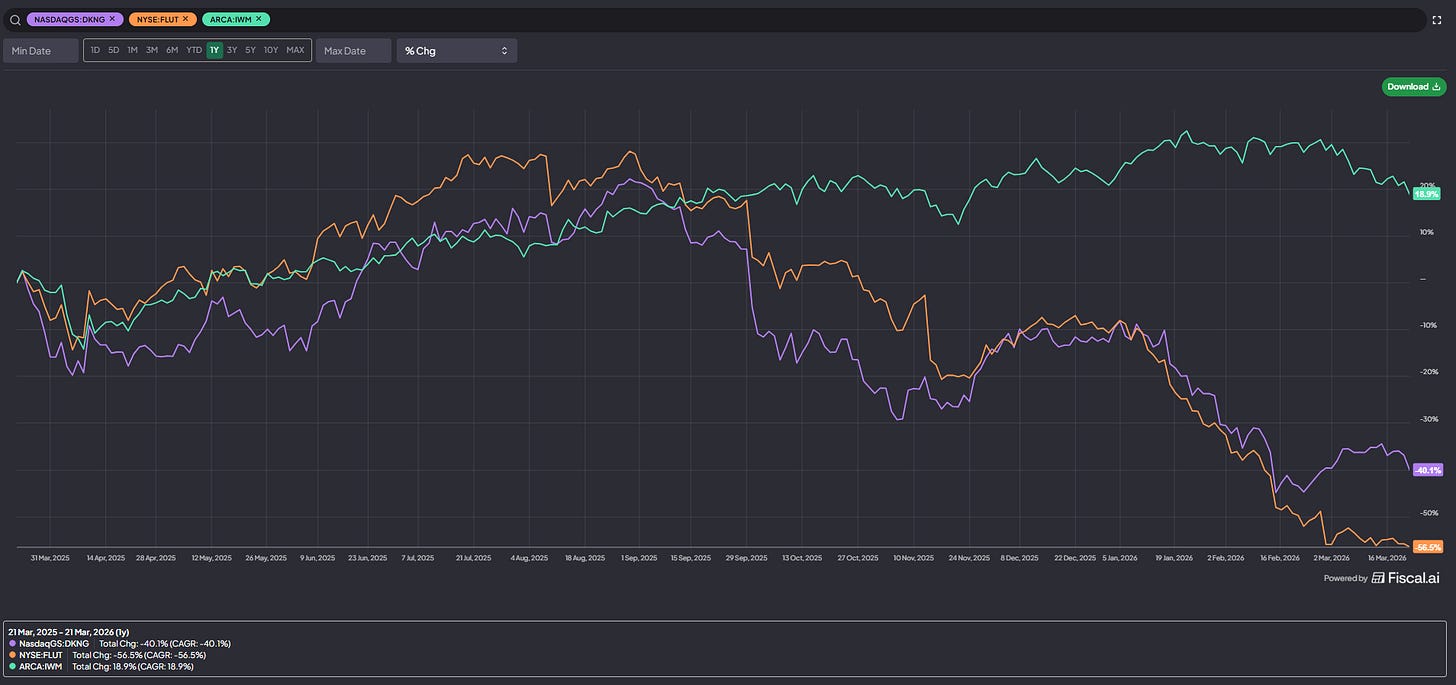The height and width of the screenshot is (685, 1456).
Task: Remove the NASDAQGS:DKNG ticker chip
Action: (x=112, y=19)
